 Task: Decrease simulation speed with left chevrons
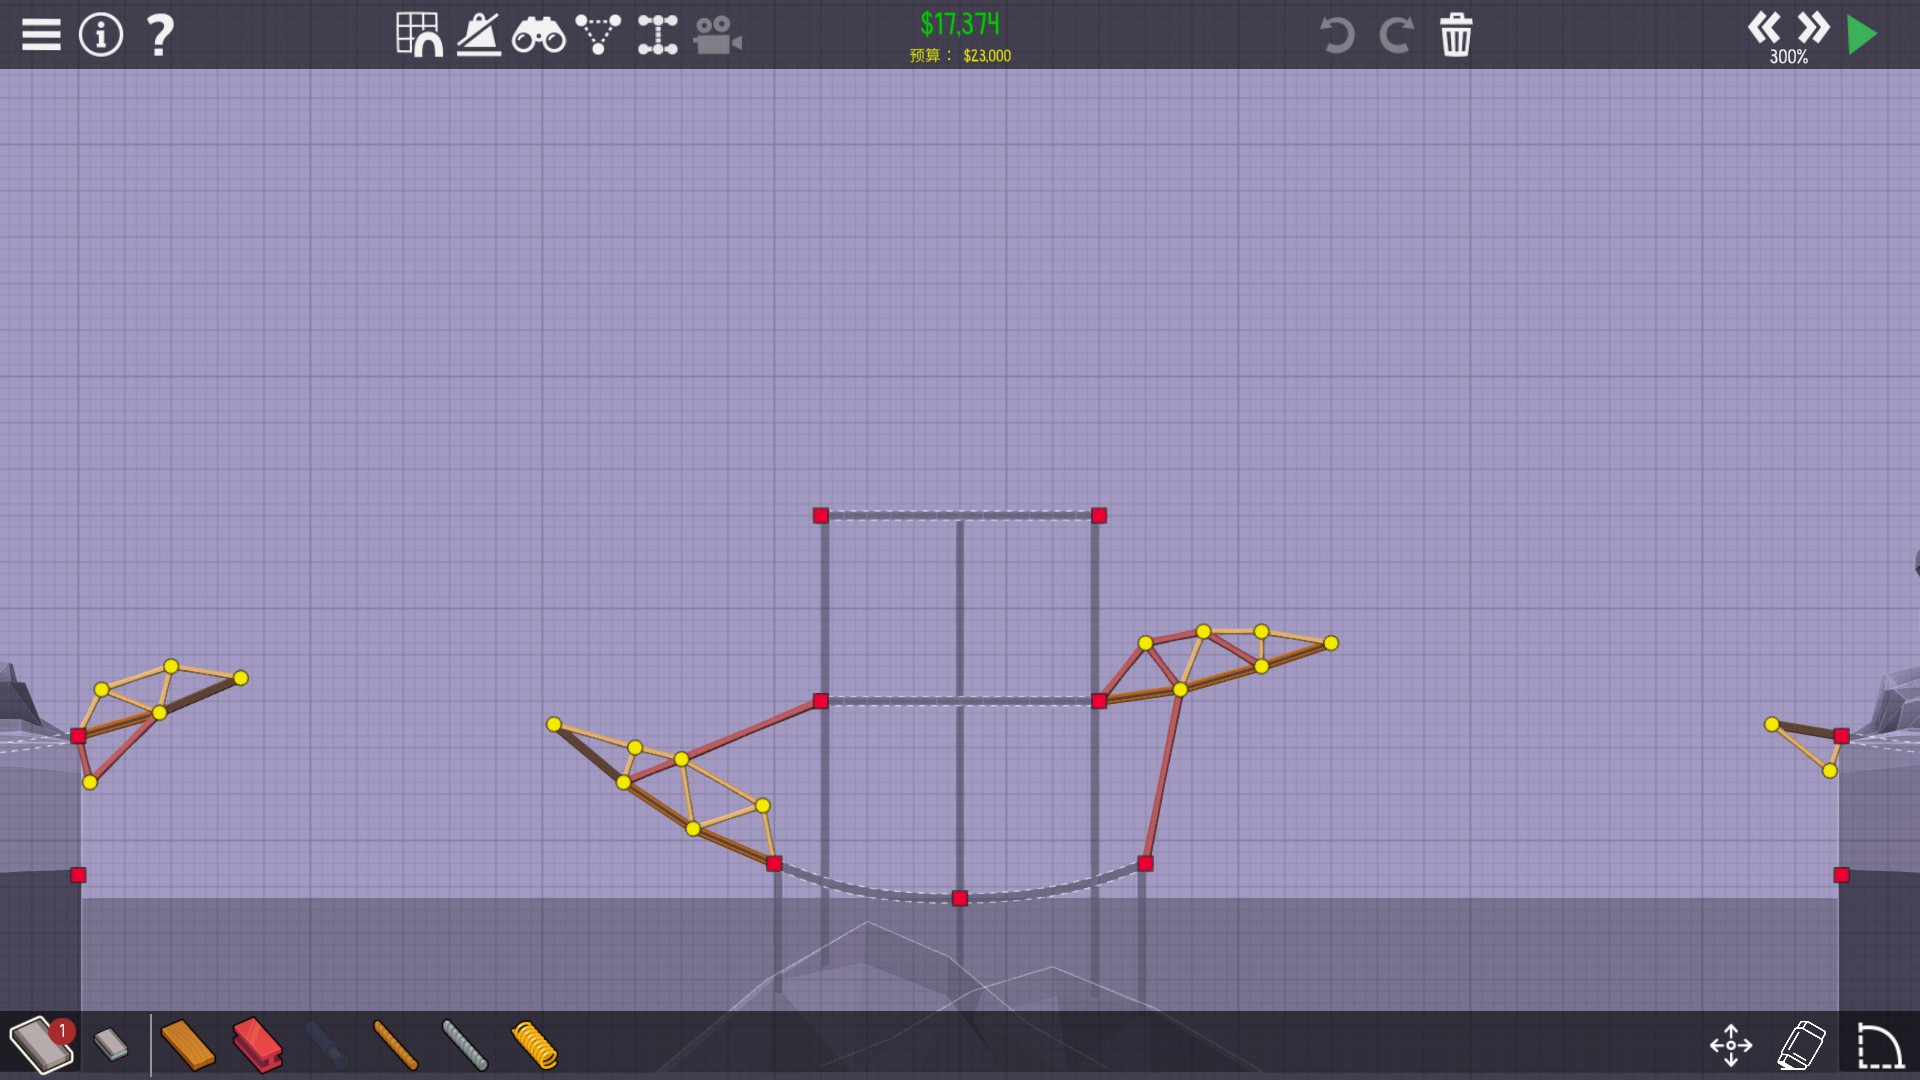pyautogui.click(x=1764, y=27)
